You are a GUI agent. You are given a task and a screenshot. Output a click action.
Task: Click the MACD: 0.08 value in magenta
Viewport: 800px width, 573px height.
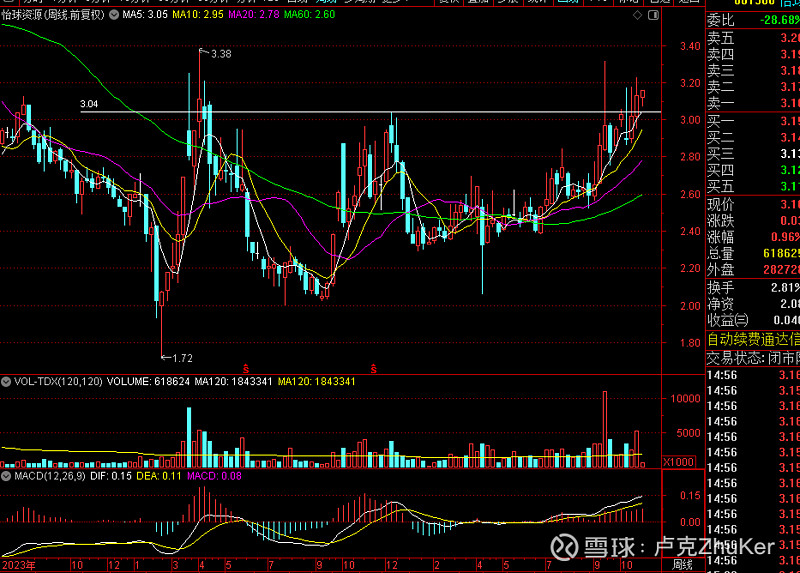(214, 476)
